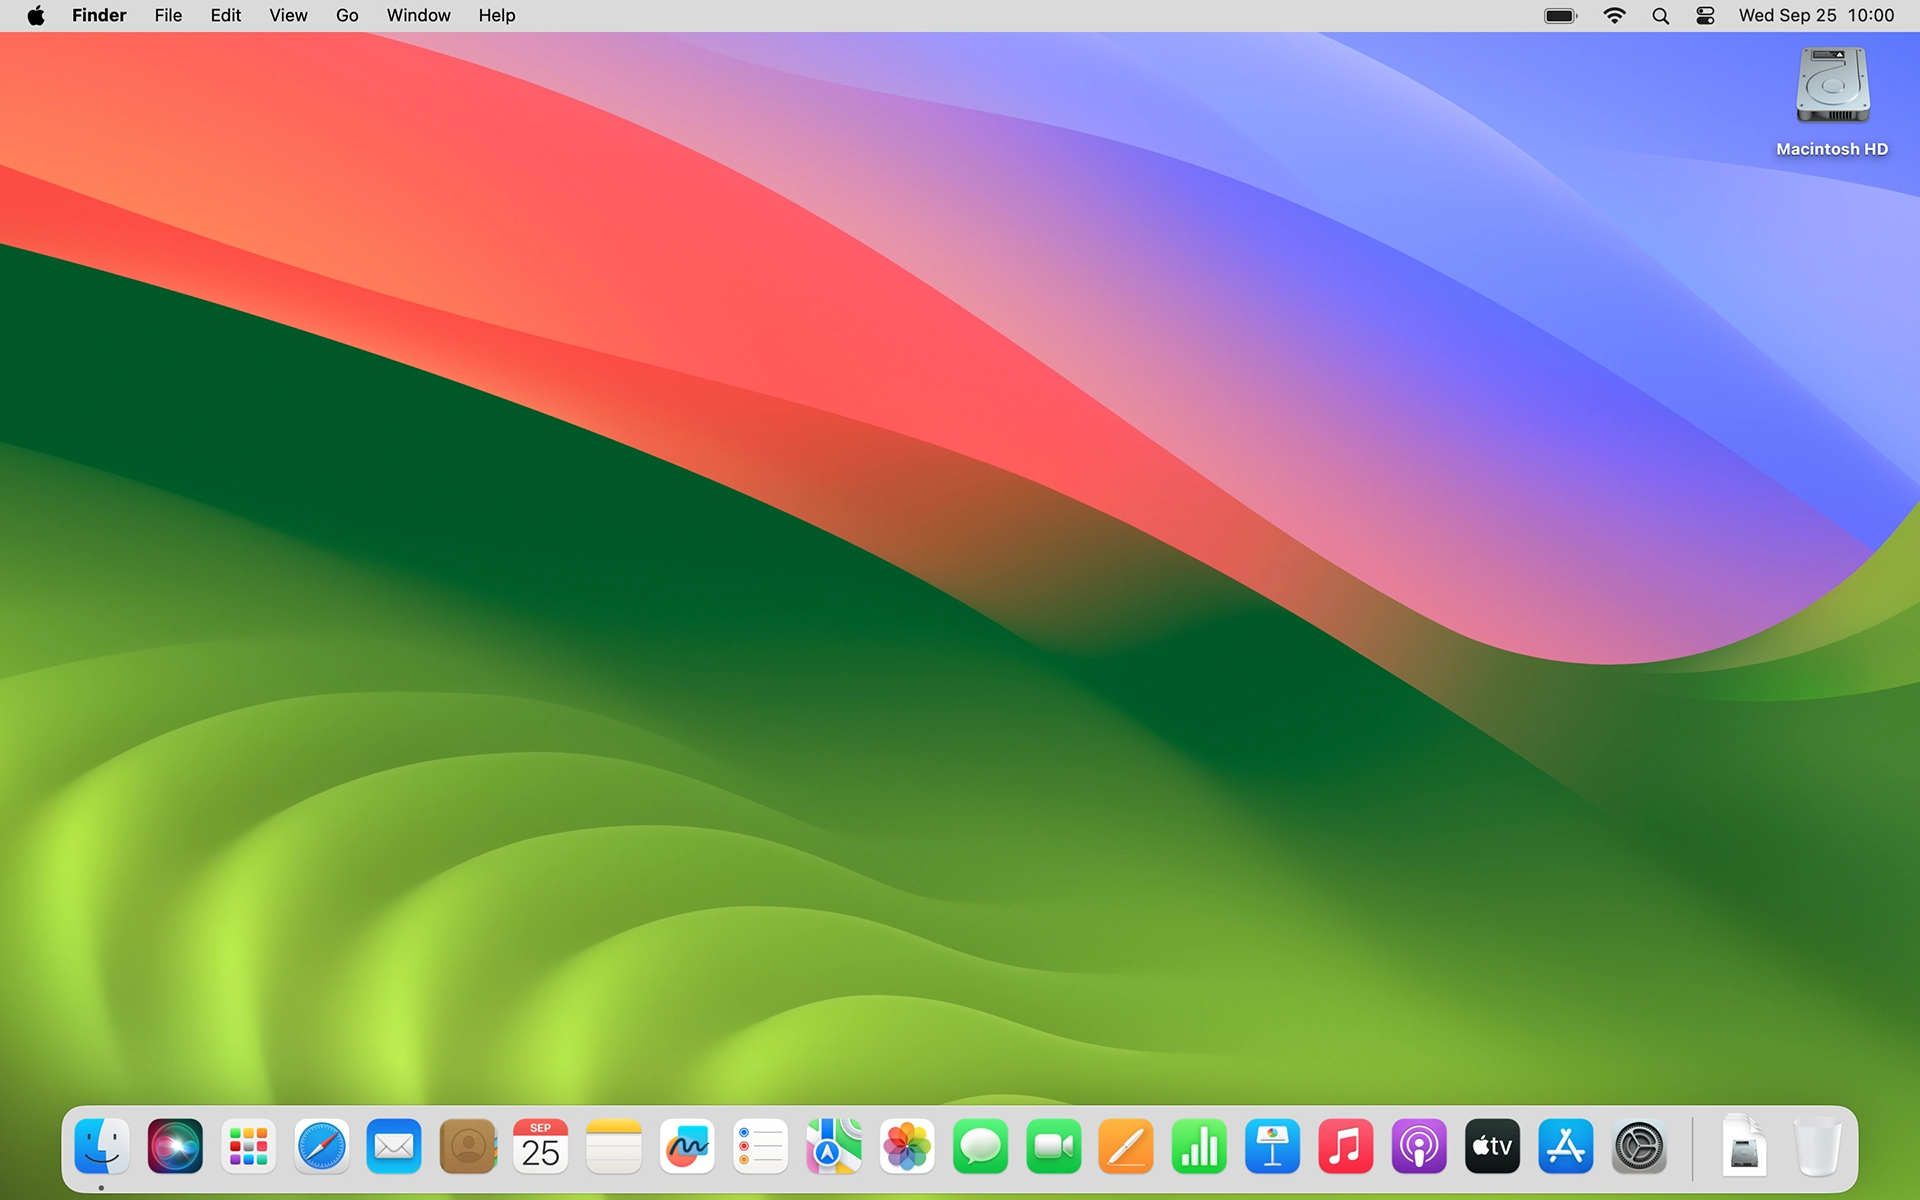Launch the Photos app
This screenshot has height=1200, width=1920.
coord(907,1146)
